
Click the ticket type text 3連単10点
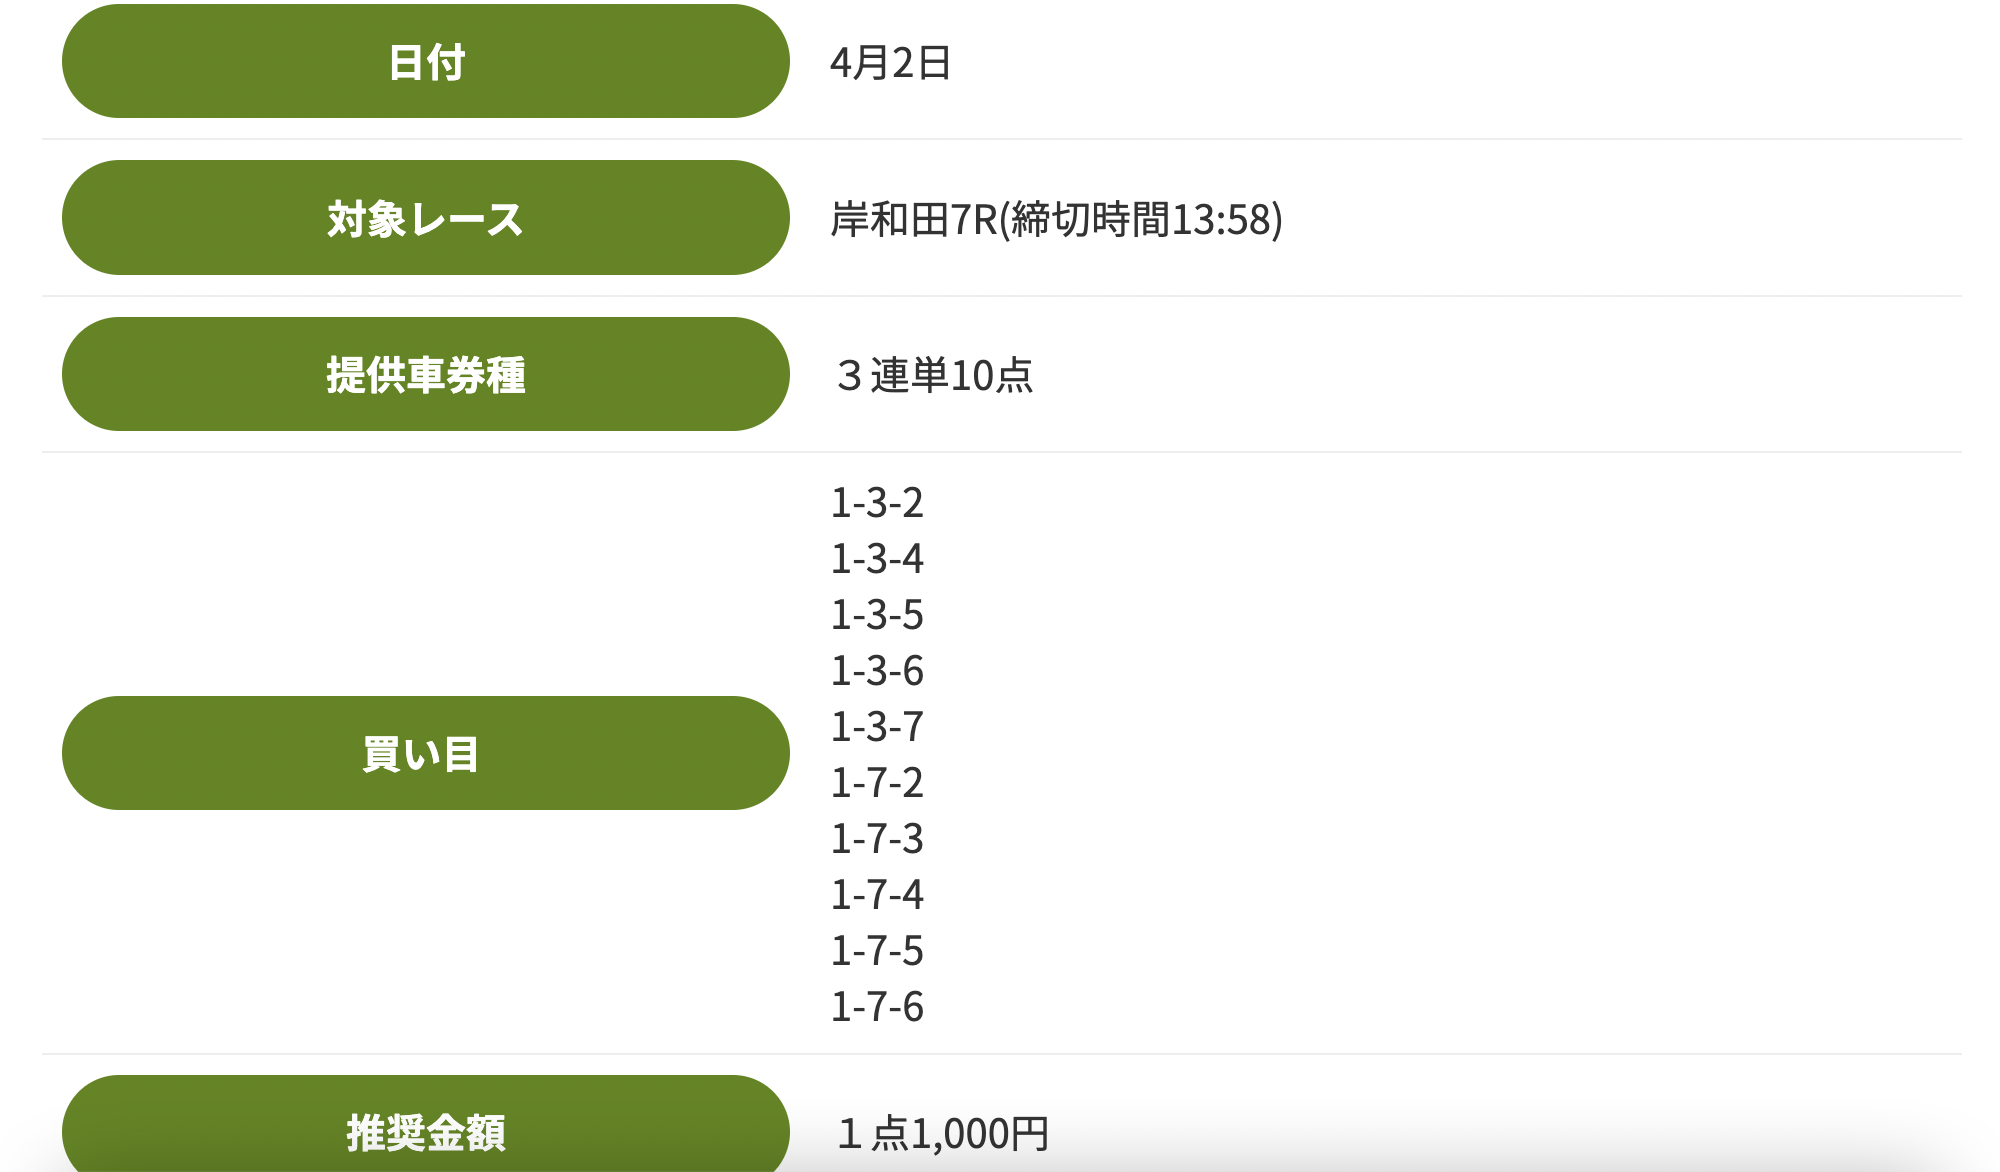(934, 376)
